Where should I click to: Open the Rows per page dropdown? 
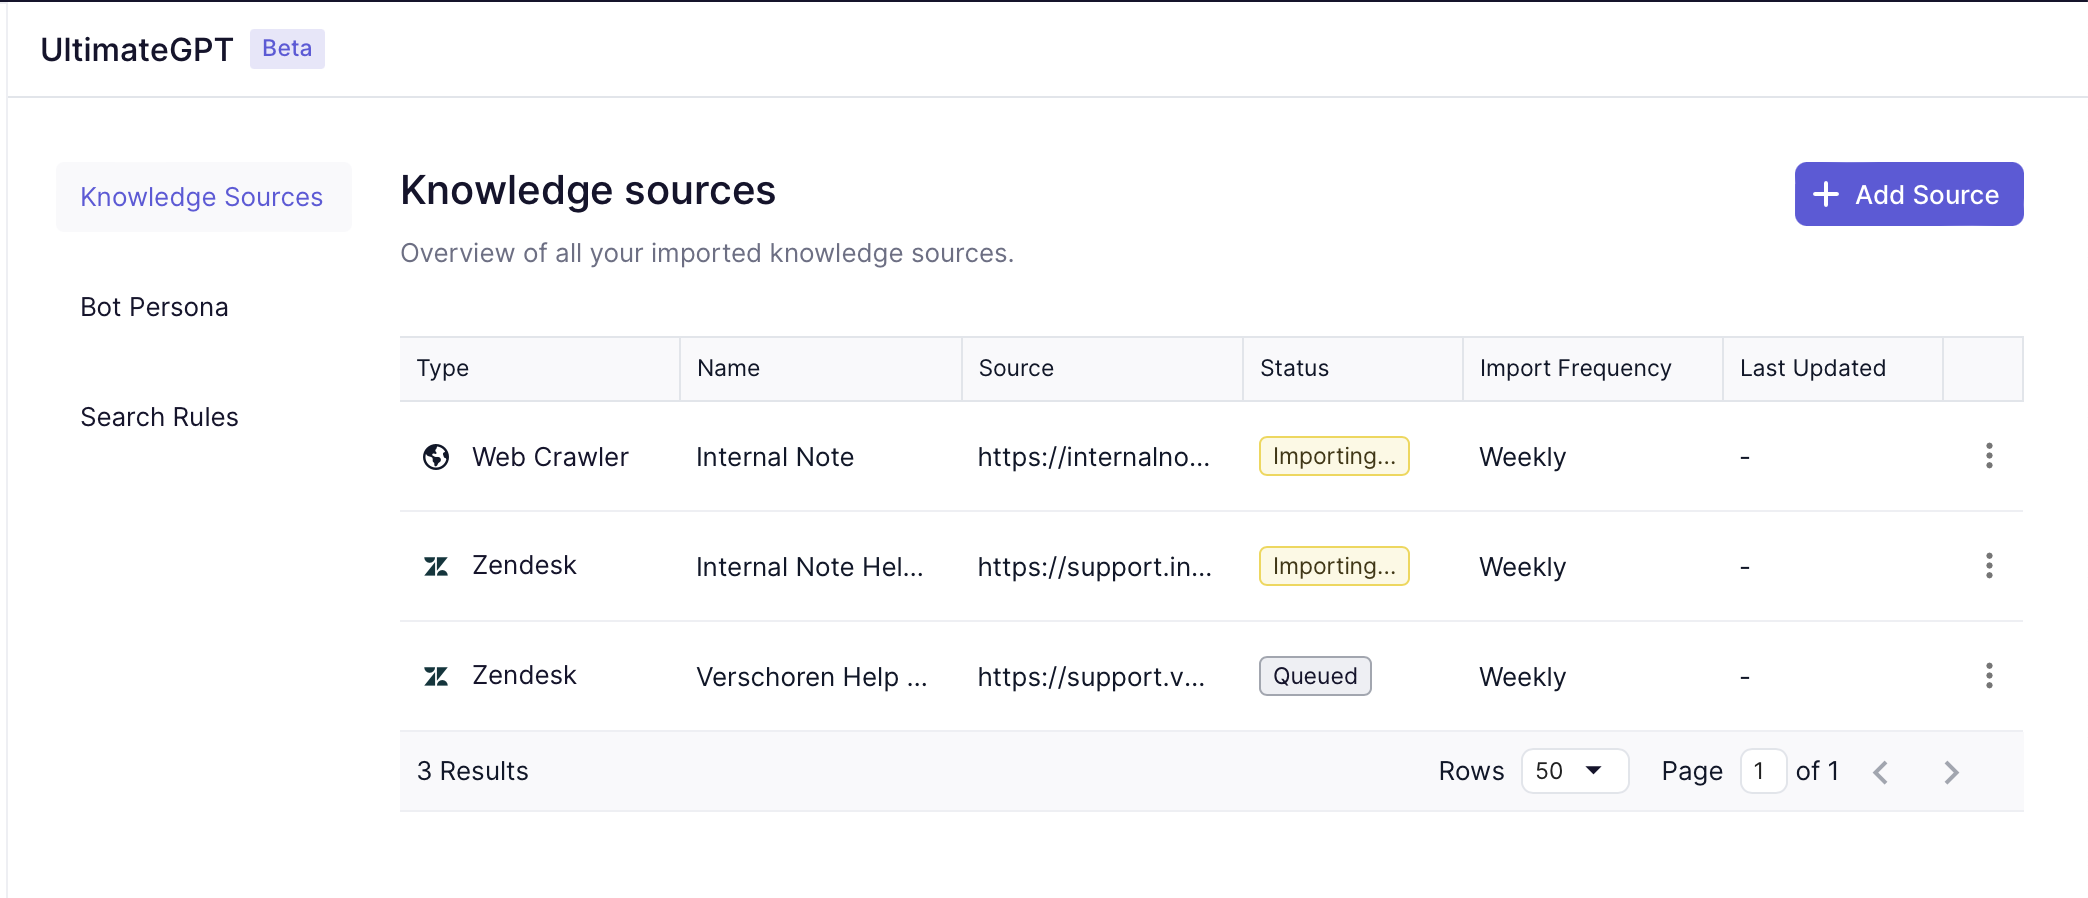click(1574, 771)
